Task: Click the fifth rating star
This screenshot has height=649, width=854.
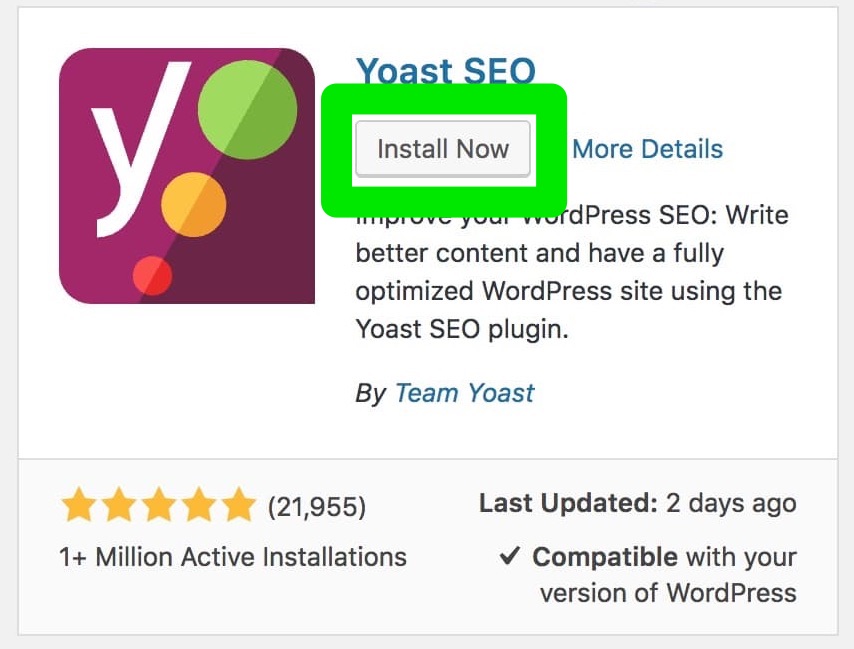Action: (x=239, y=506)
